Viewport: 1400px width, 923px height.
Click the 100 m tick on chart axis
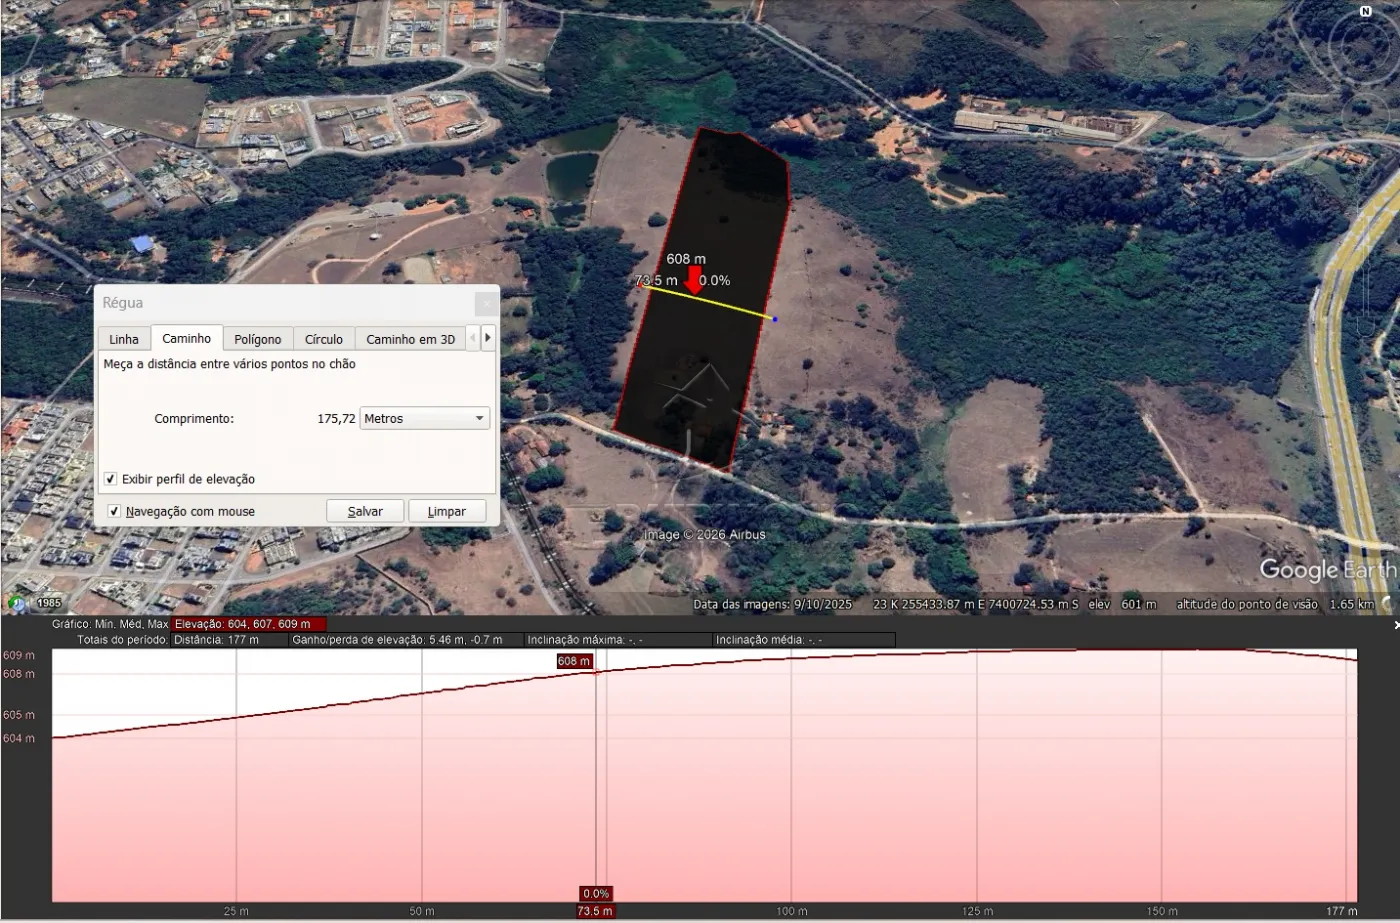(791, 911)
